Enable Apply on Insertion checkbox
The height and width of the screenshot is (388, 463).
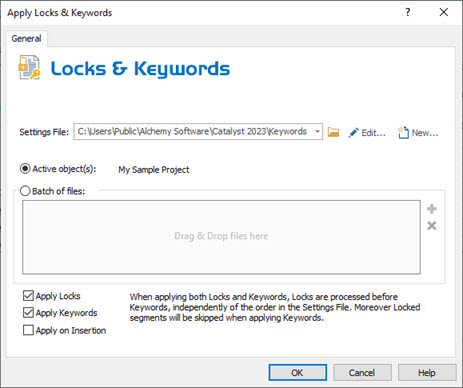click(28, 330)
